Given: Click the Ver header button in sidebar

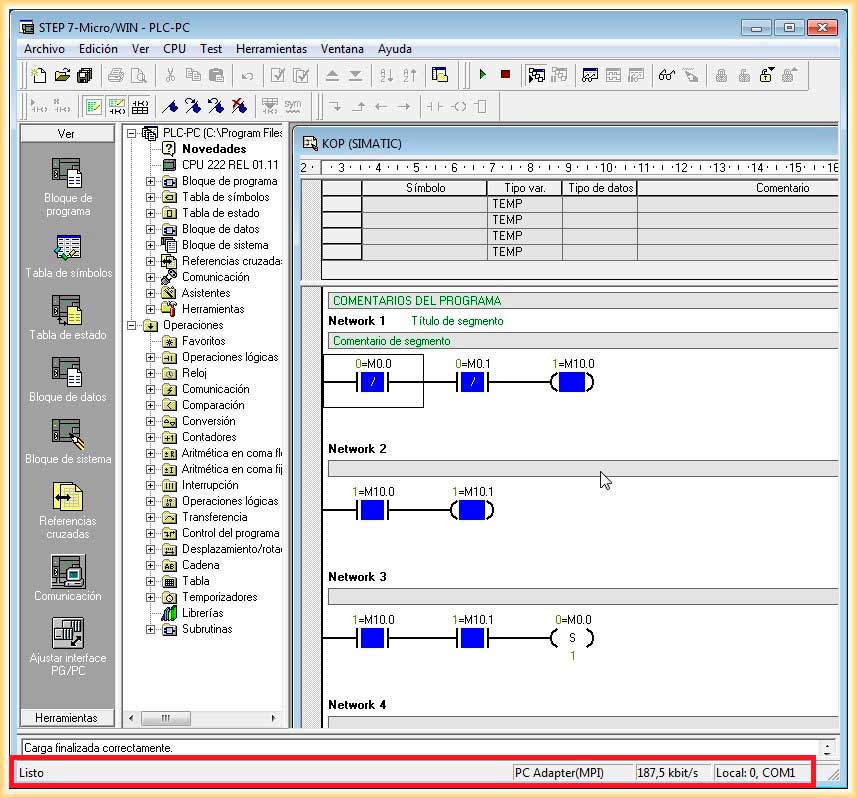Looking at the screenshot, I should pos(66,133).
